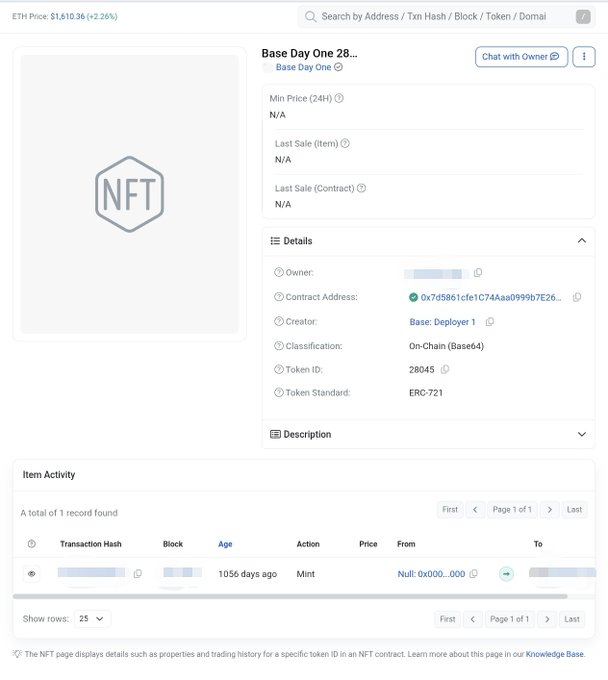The image size is (608, 680).
Task: Click the blurred owner address link
Action: point(436,274)
